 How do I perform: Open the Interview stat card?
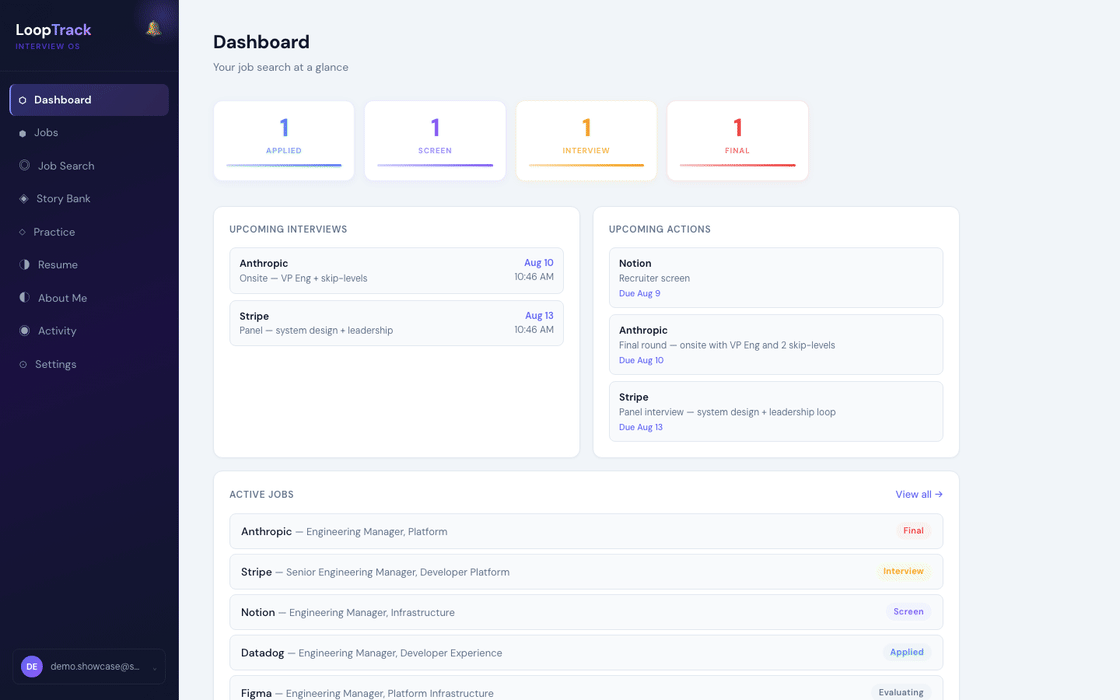point(586,141)
